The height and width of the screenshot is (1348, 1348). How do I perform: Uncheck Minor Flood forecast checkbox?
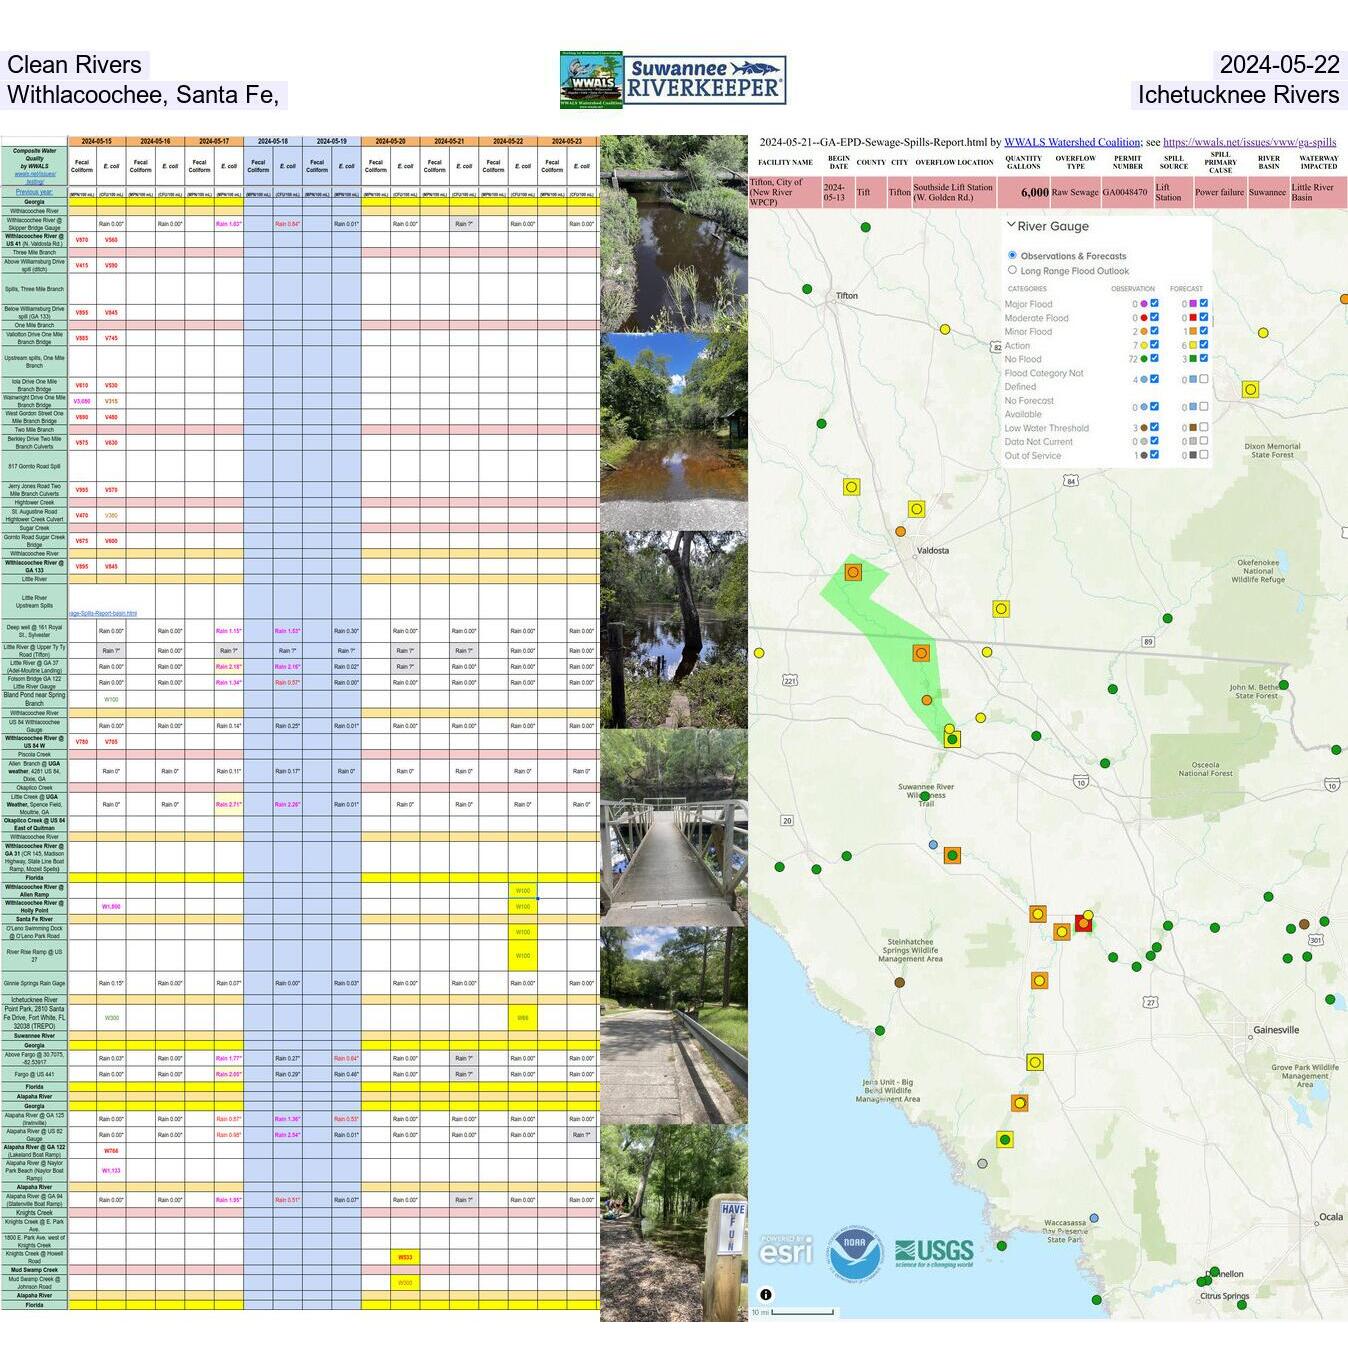coord(1204,330)
